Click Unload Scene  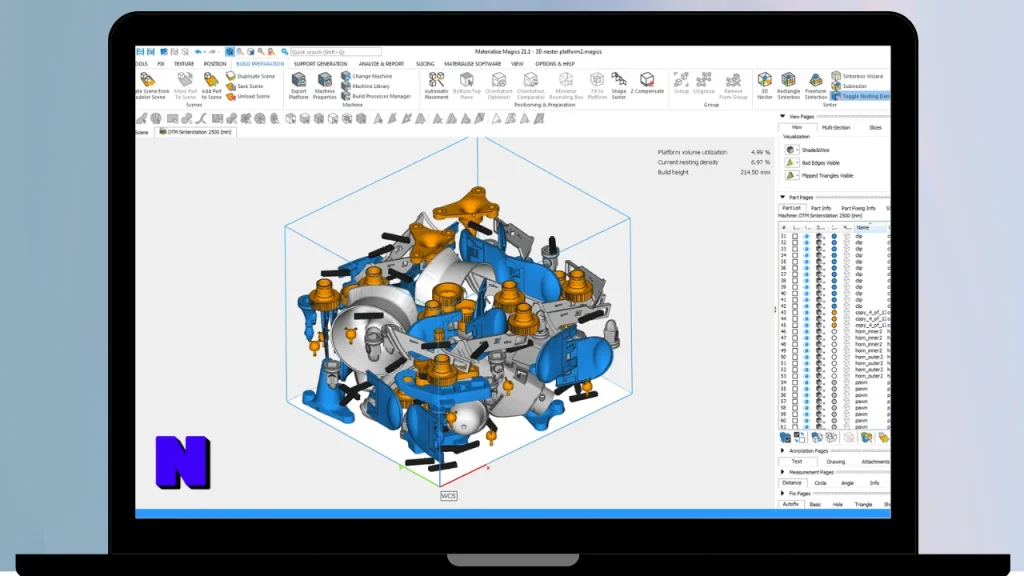point(248,96)
